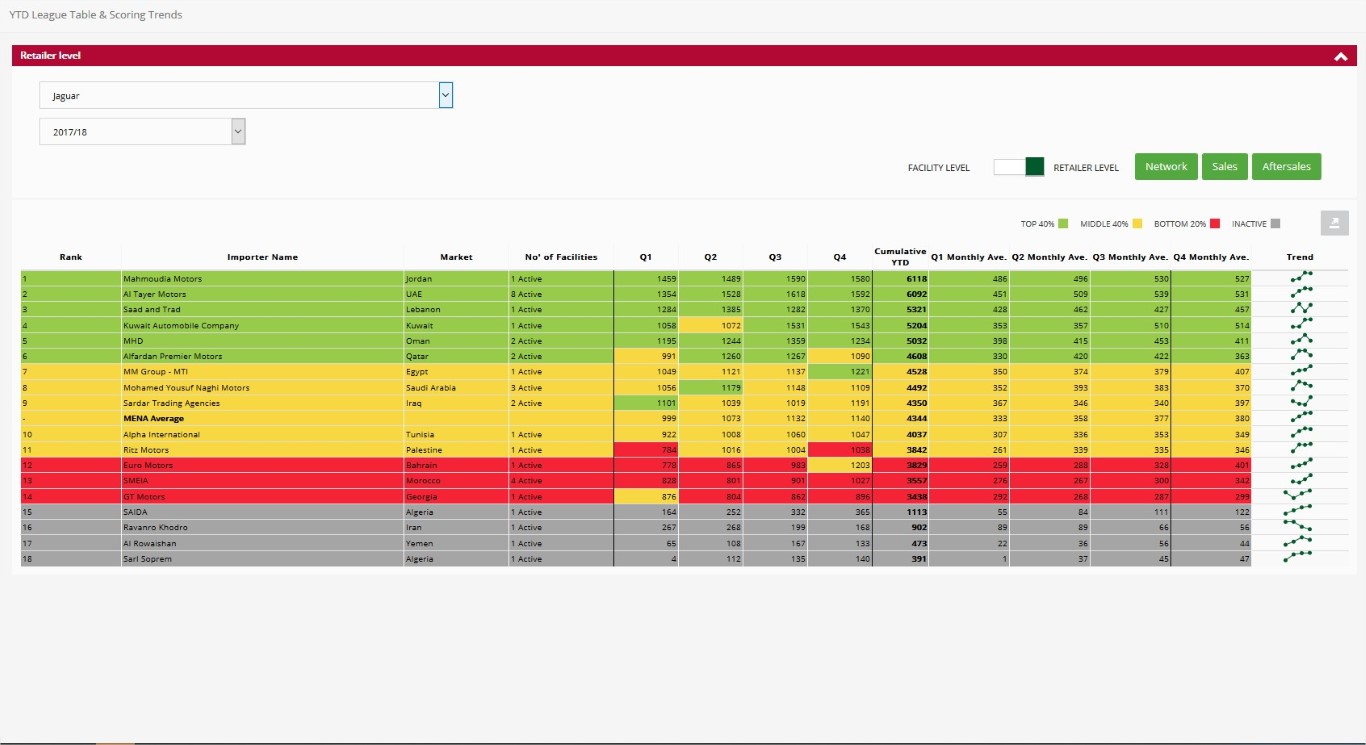
Task: Click the MENA Average trend sparkline
Action: pyautogui.click(x=1300, y=419)
